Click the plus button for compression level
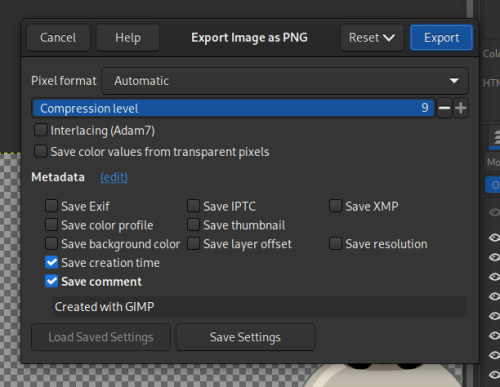500x387 pixels. click(x=461, y=108)
